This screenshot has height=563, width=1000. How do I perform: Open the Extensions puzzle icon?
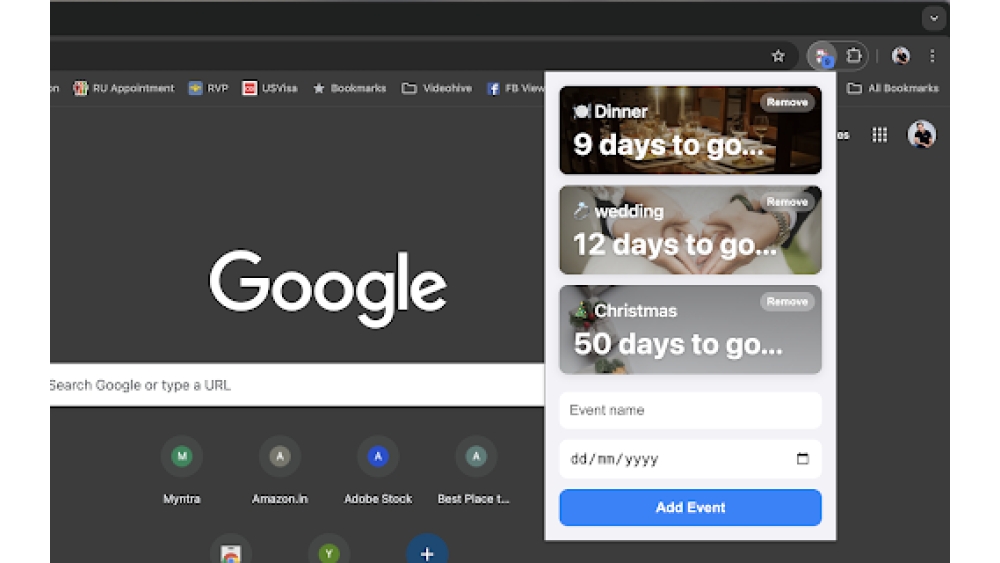pos(853,56)
